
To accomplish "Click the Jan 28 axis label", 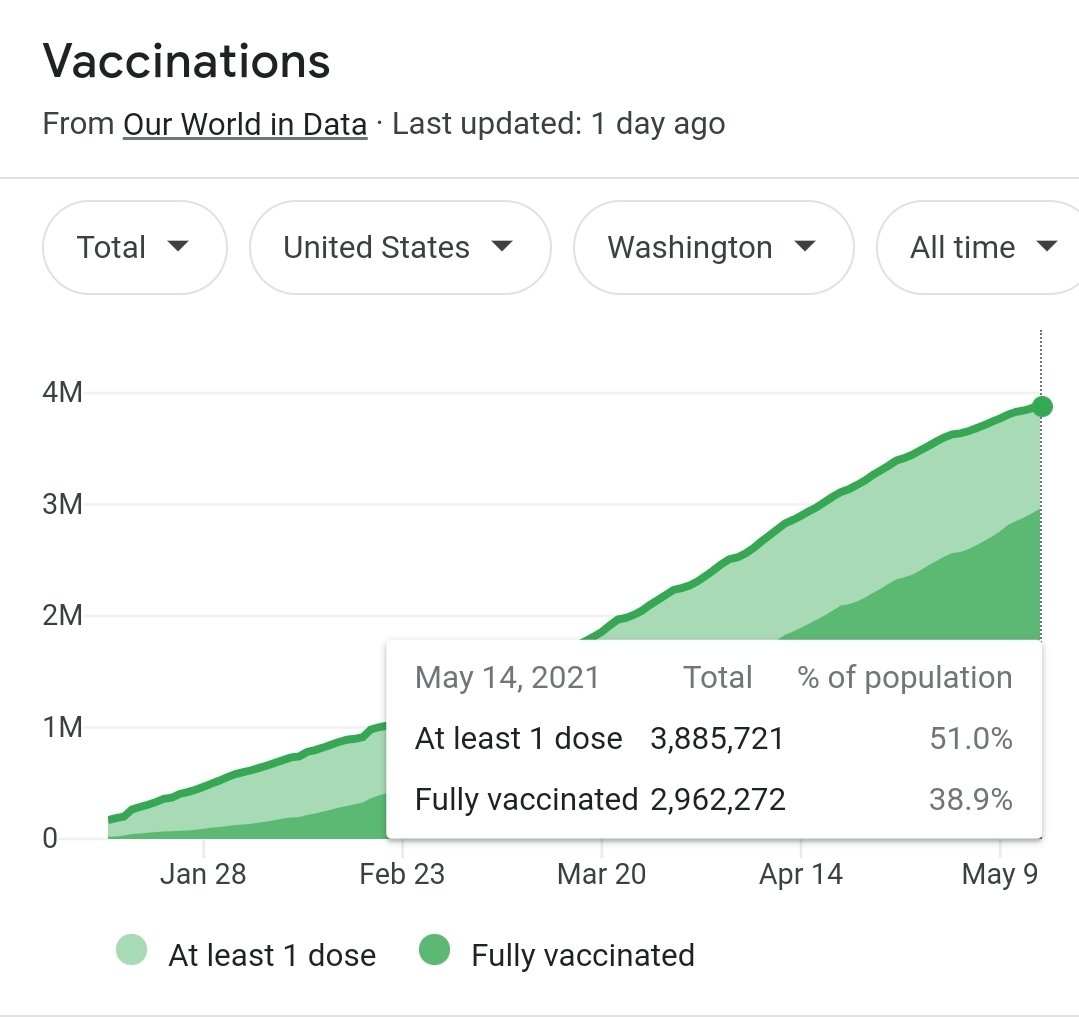I will 203,874.
